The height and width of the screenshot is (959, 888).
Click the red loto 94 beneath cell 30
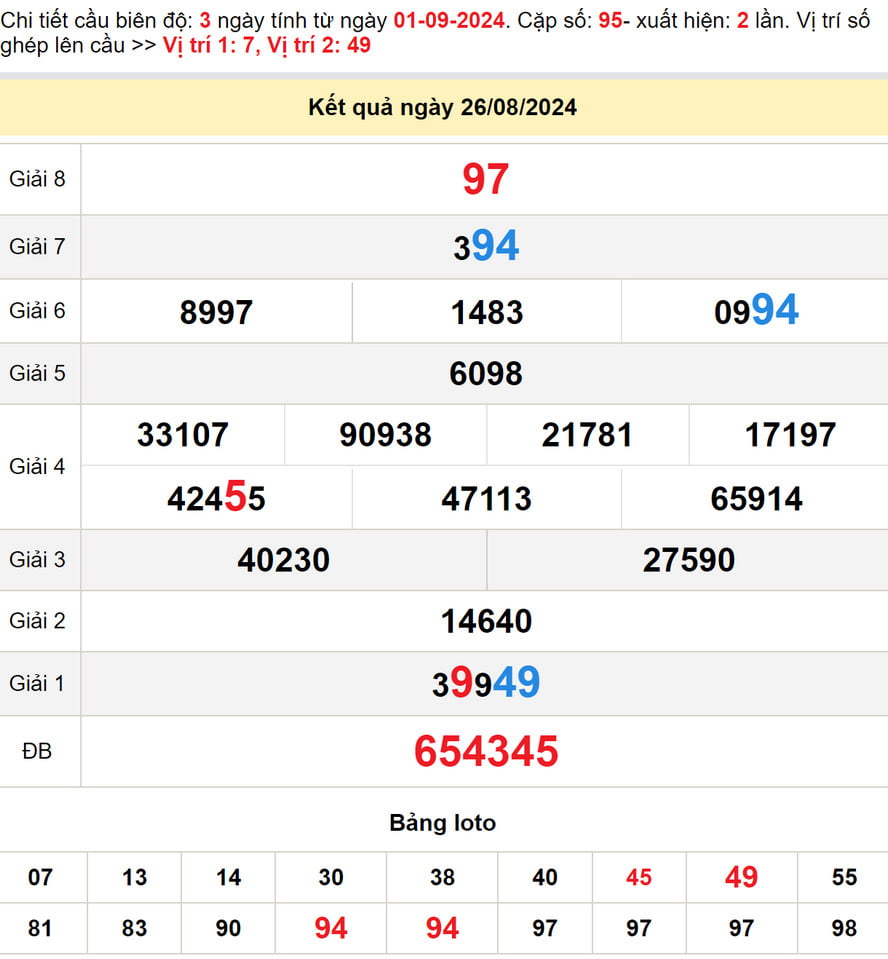[331, 928]
